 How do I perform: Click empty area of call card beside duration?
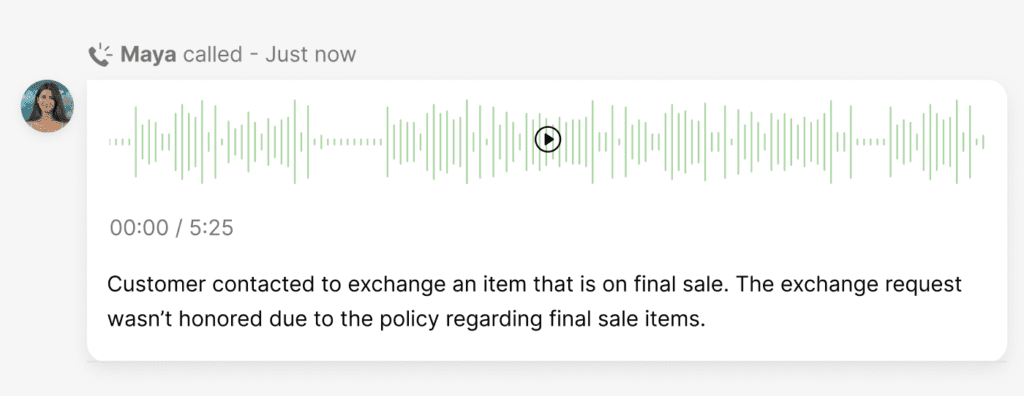click(588, 228)
